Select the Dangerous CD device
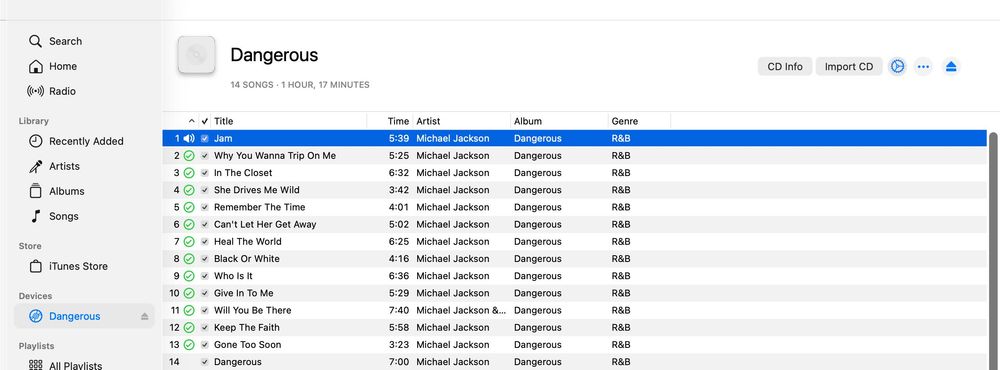 coord(84,316)
